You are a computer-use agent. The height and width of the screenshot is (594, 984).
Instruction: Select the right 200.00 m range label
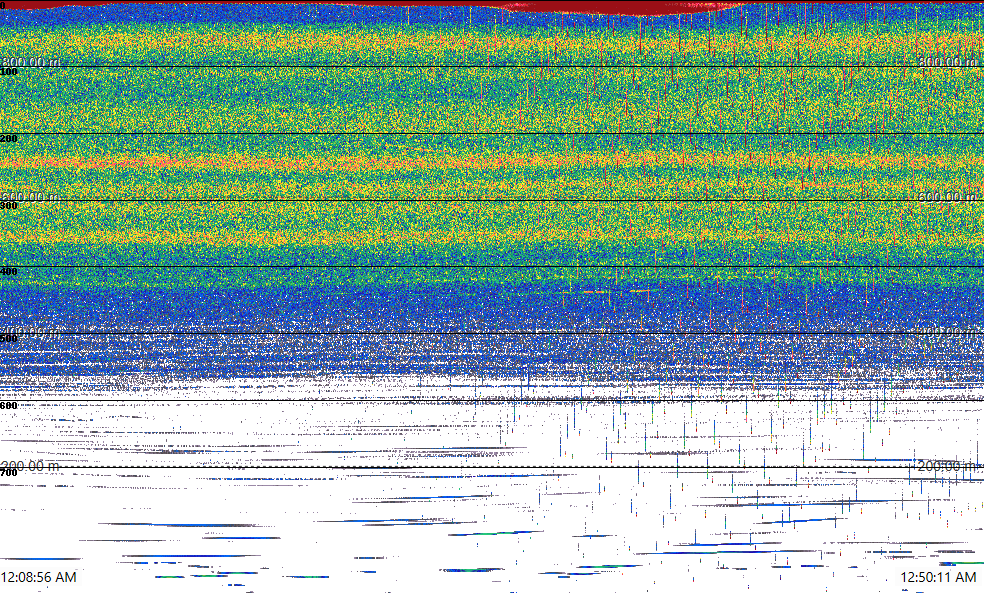coord(948,466)
